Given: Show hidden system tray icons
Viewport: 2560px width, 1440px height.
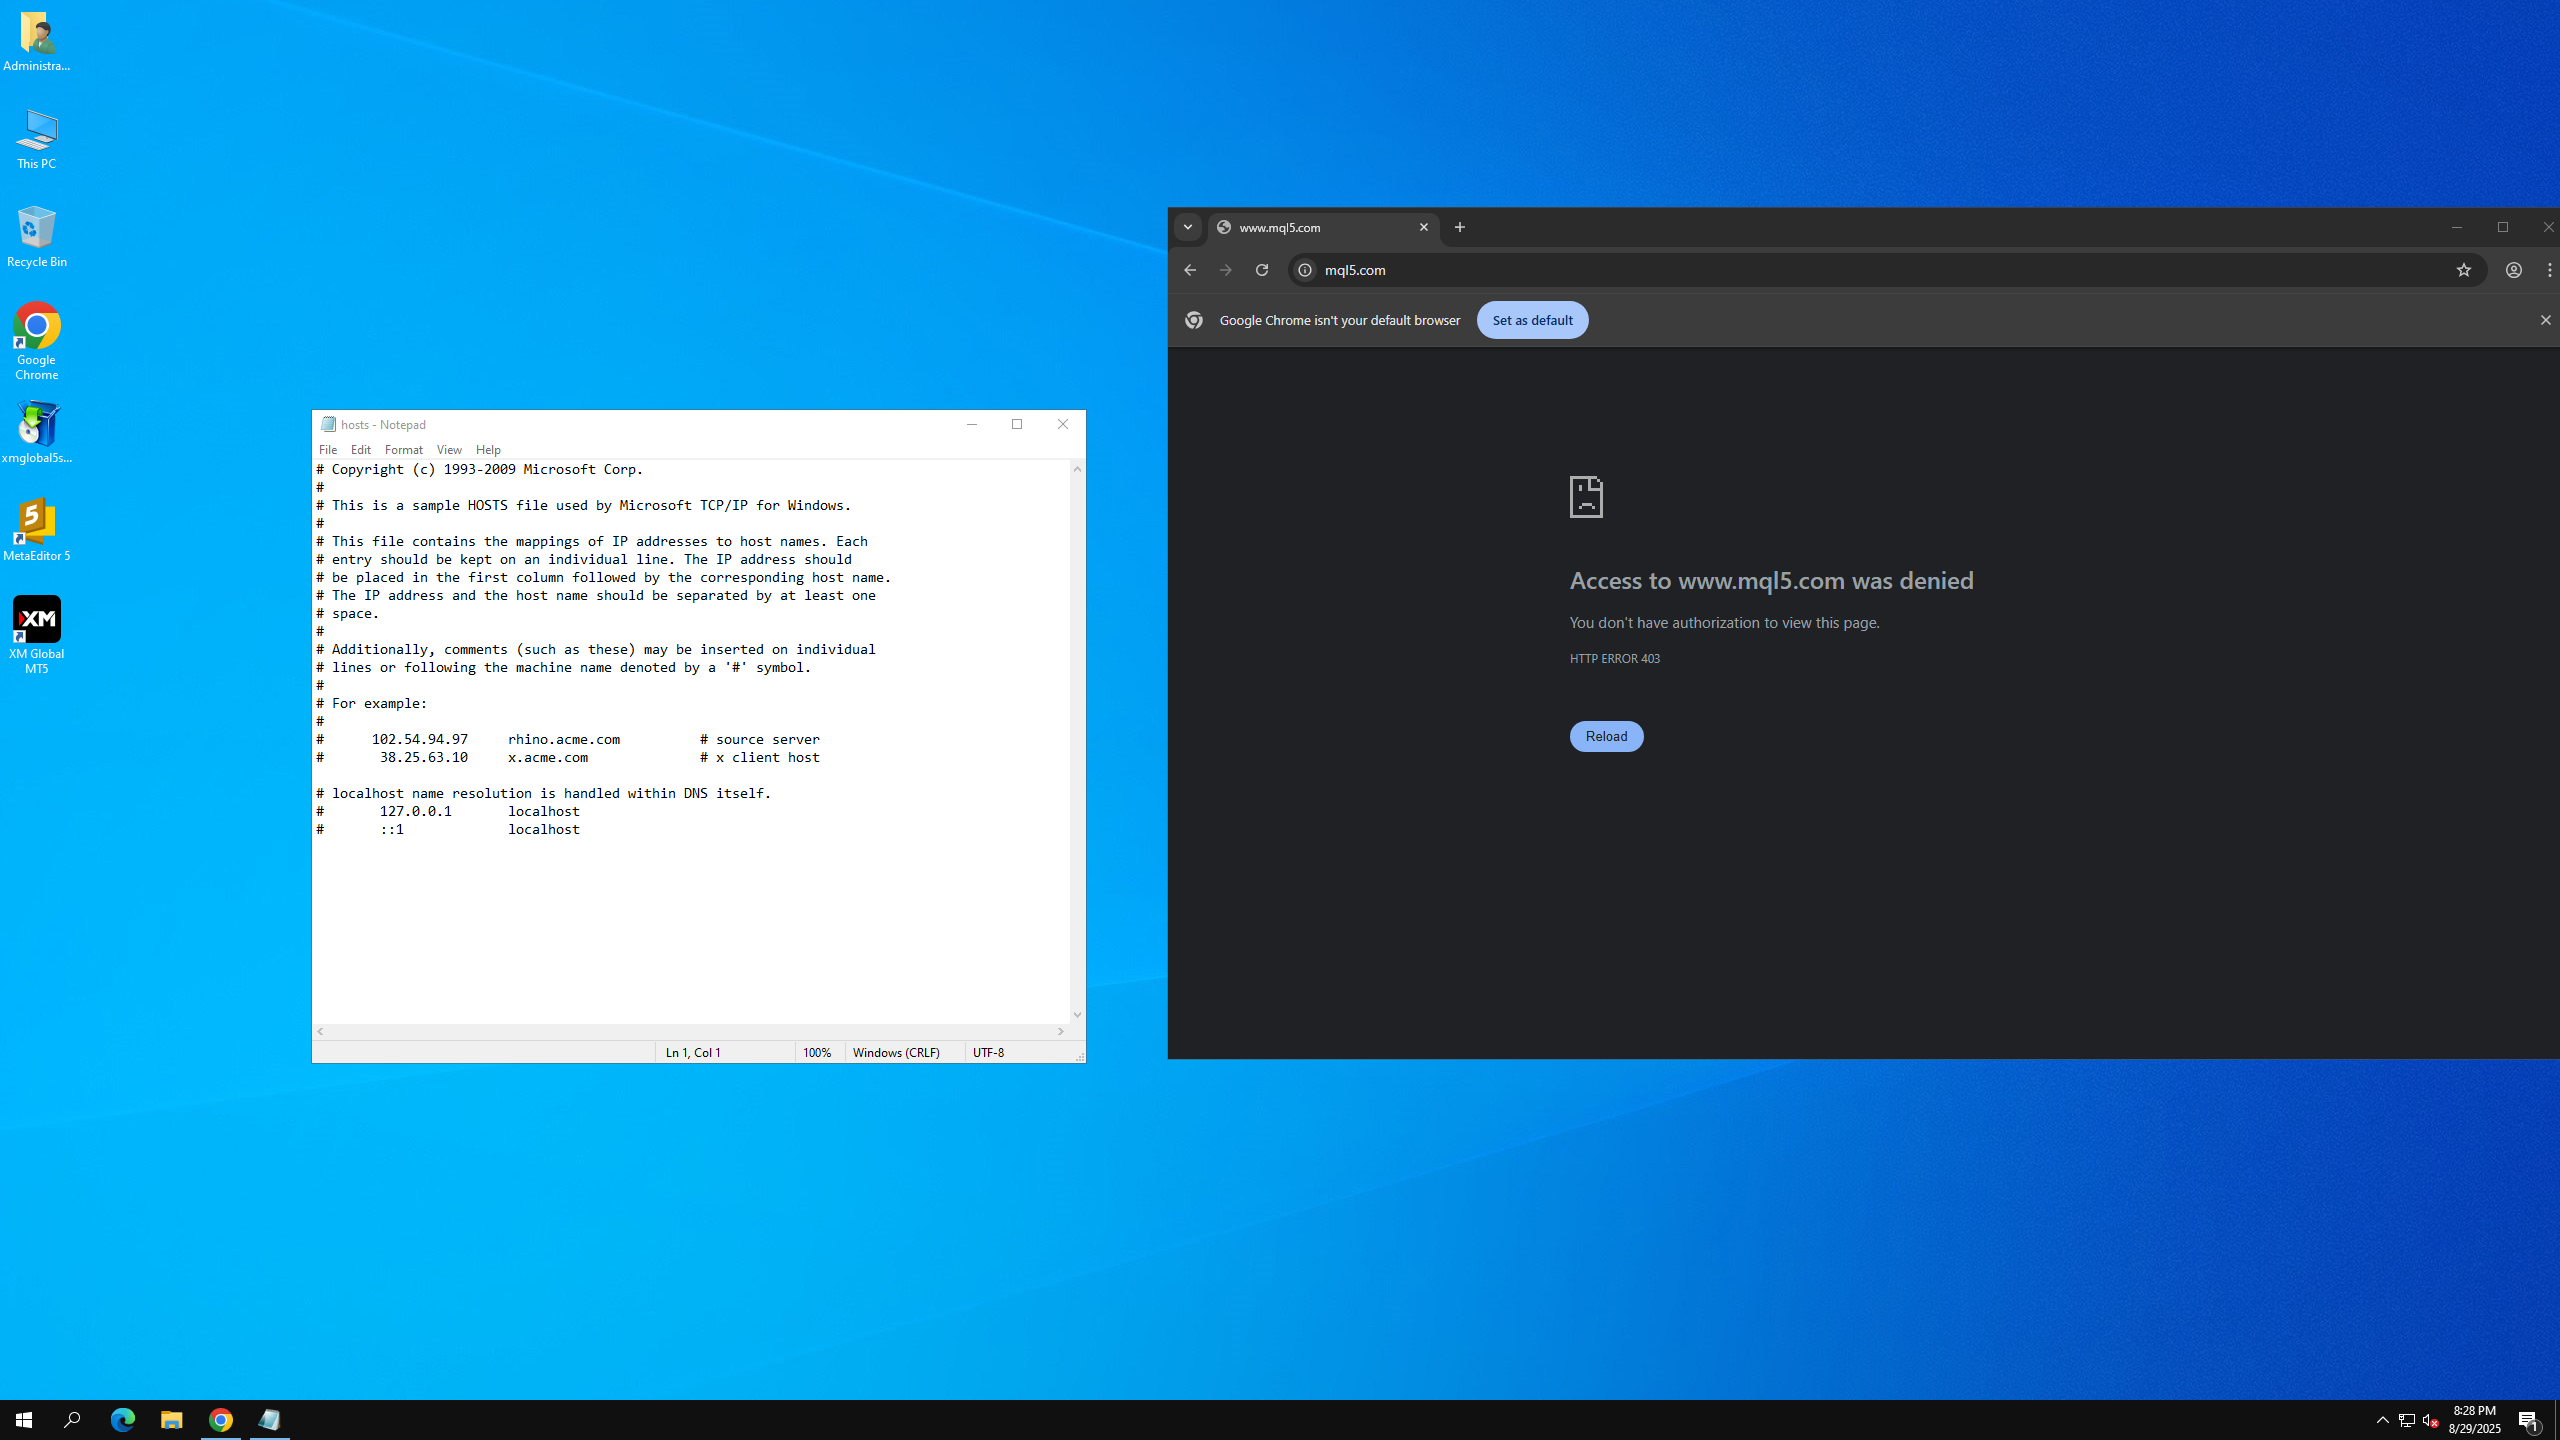Looking at the screenshot, I should [2382, 1419].
